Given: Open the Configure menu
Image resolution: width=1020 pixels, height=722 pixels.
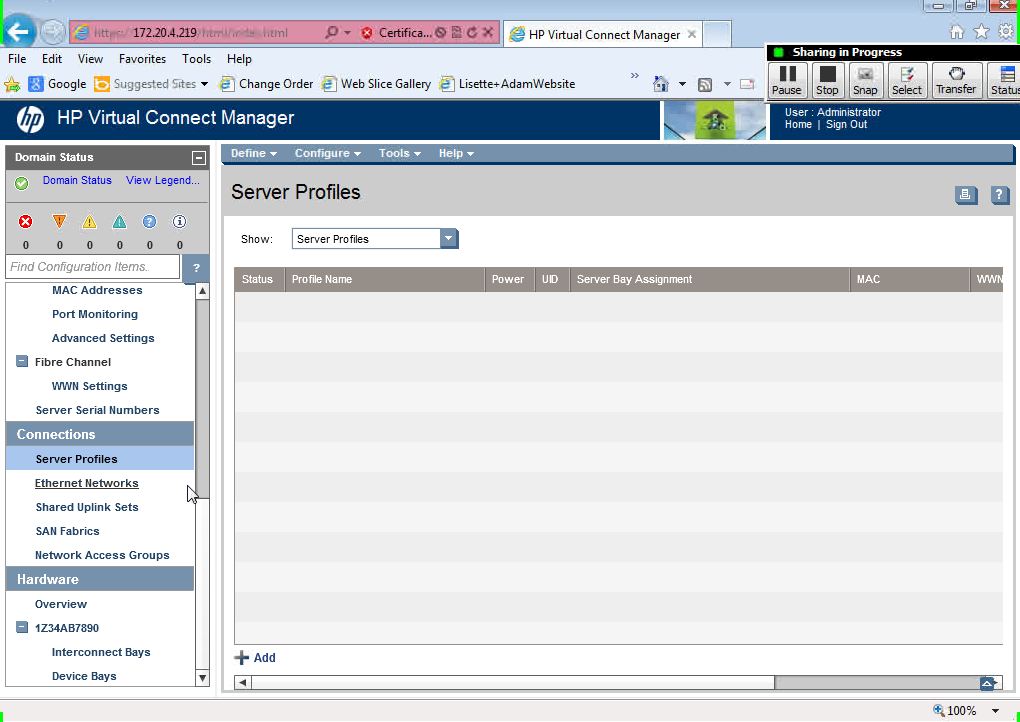Looking at the screenshot, I should tap(327, 154).
